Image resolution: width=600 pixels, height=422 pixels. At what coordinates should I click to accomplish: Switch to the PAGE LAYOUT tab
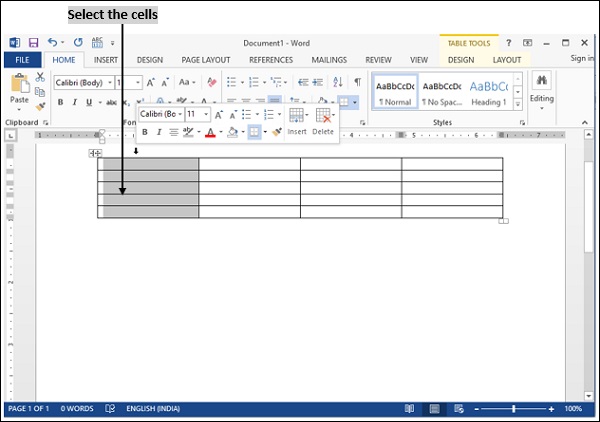pos(205,60)
